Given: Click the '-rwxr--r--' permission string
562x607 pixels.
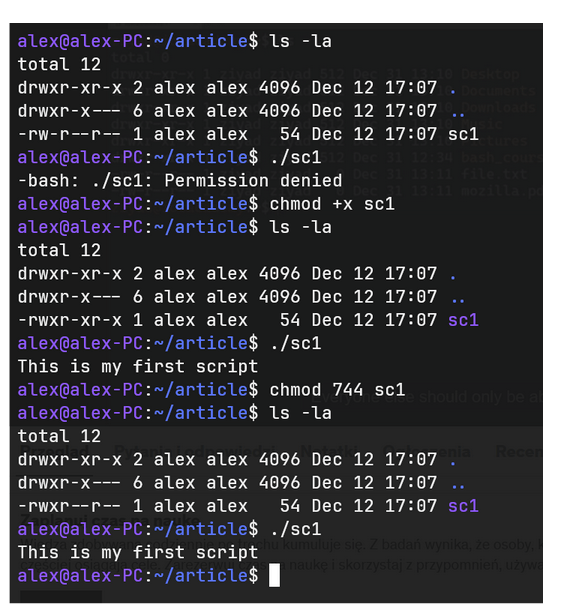Looking at the screenshot, I should coord(70,506).
